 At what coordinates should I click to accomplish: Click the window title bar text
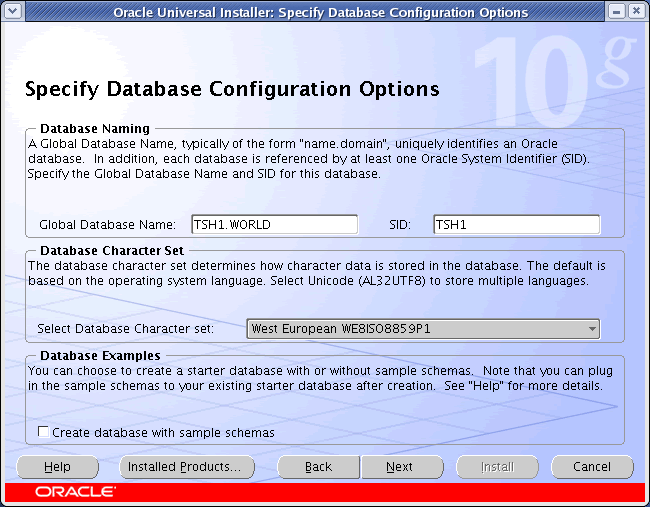tap(321, 12)
